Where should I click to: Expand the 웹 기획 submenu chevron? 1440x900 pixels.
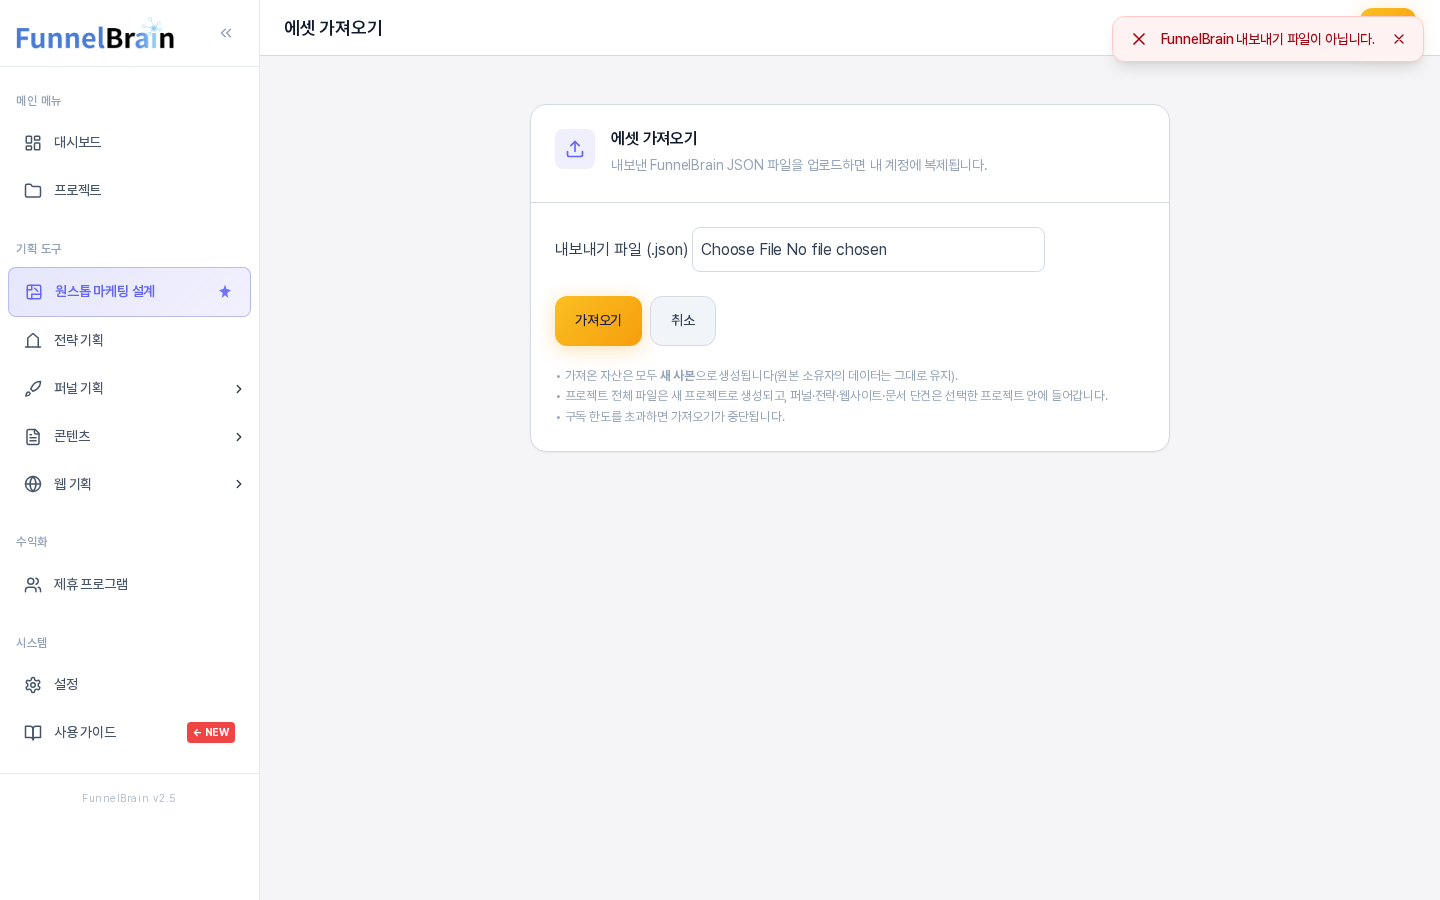click(239, 484)
